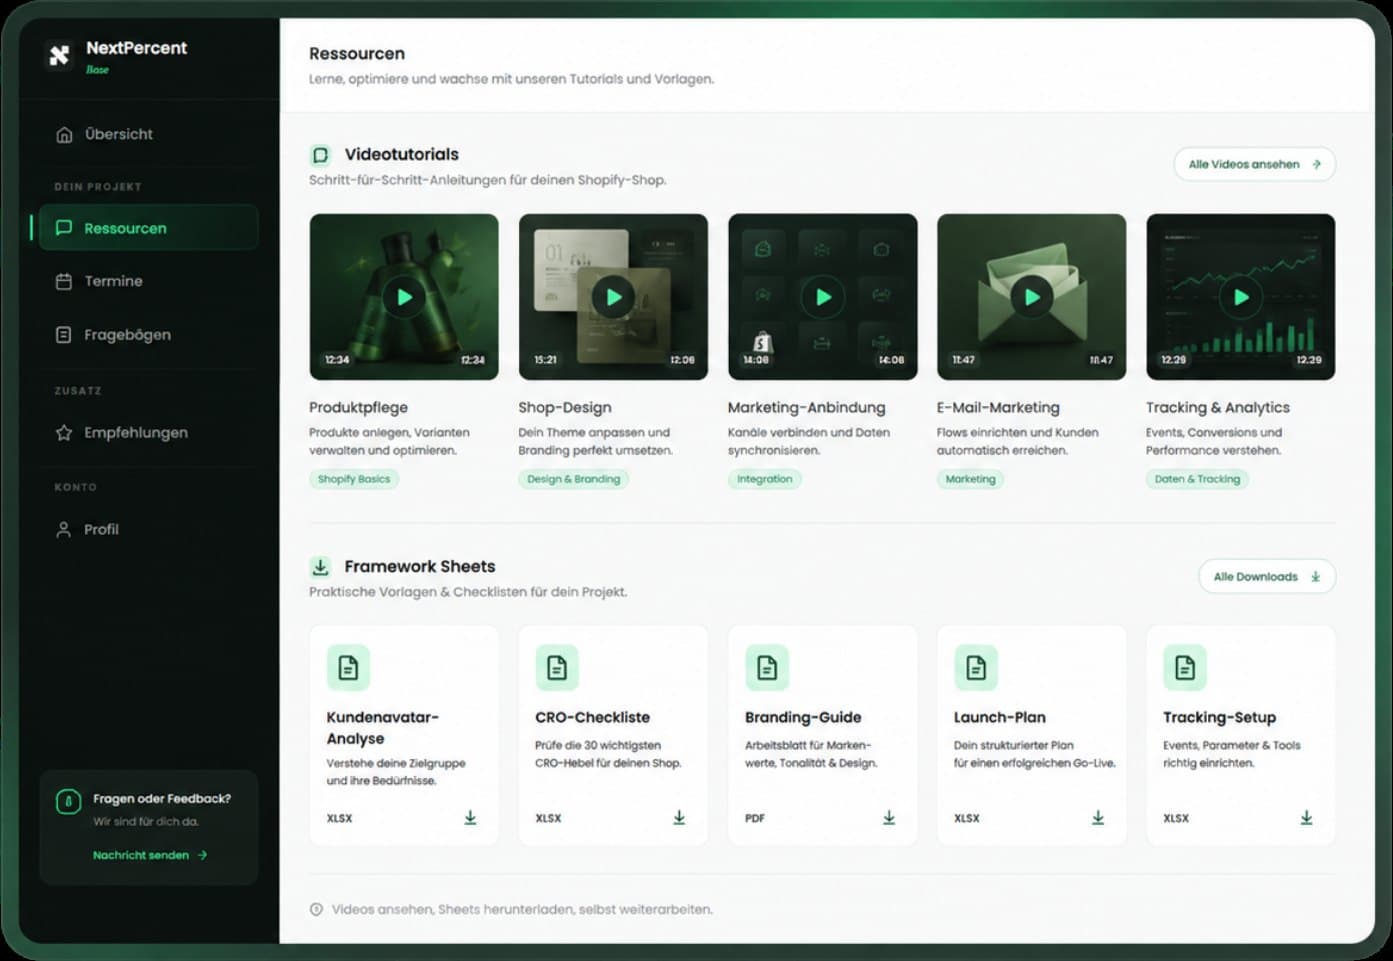Select Ressourcen in the sidebar
The width and height of the screenshot is (1393, 961).
148,228
